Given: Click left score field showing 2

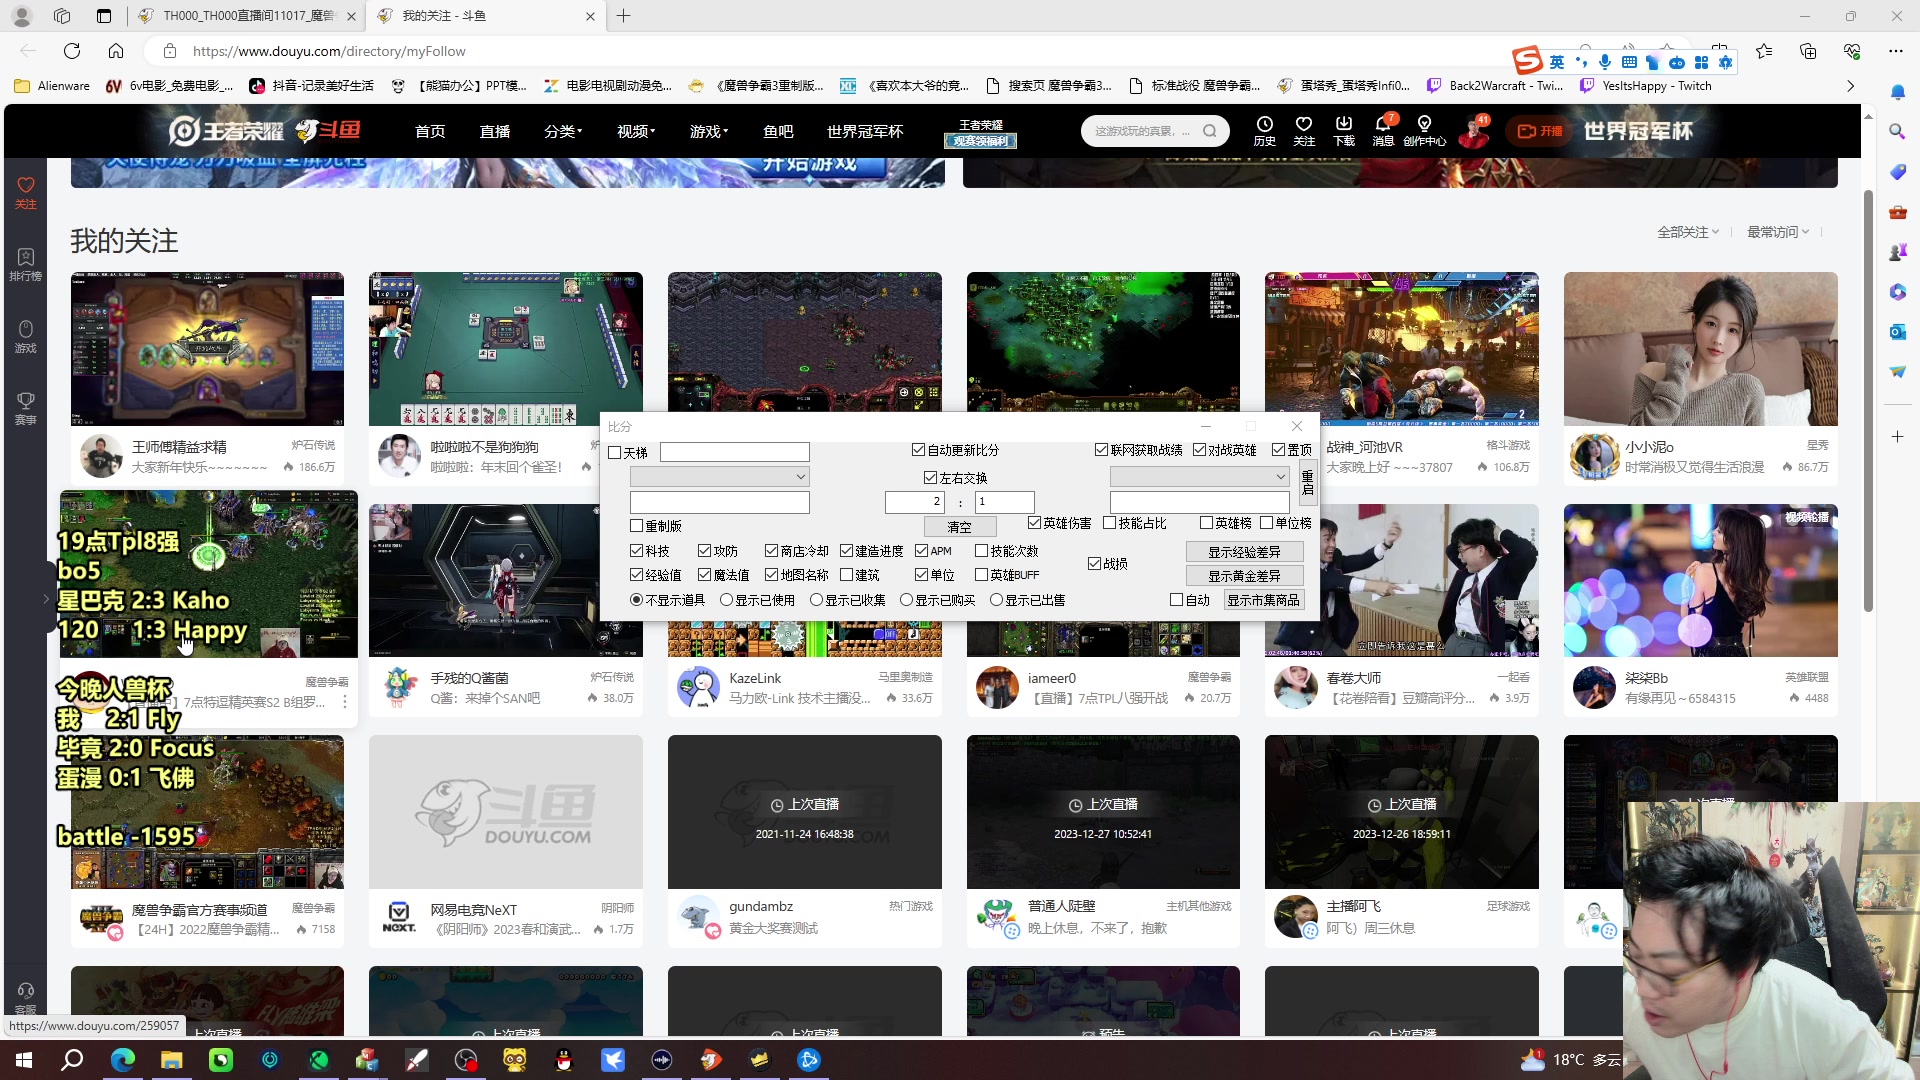Looking at the screenshot, I should pos(915,502).
